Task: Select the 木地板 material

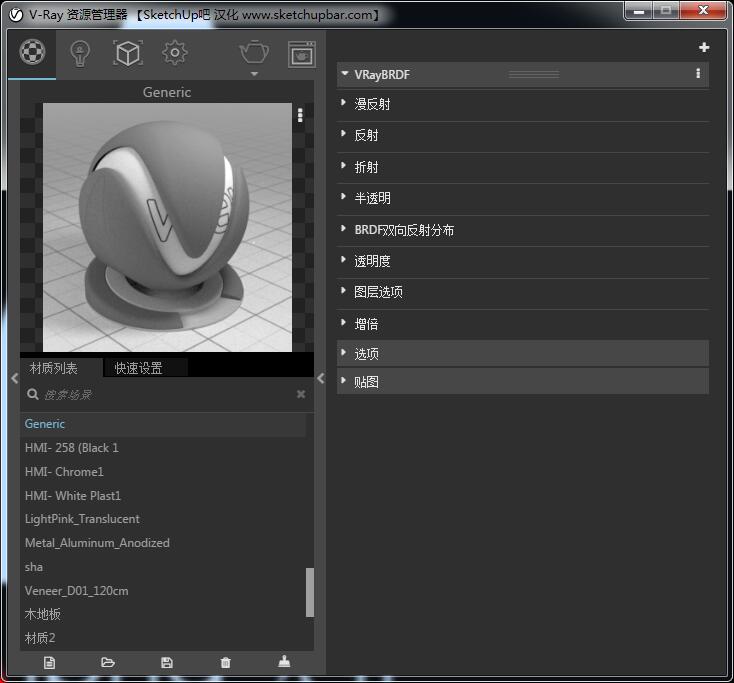Action: click(163, 614)
